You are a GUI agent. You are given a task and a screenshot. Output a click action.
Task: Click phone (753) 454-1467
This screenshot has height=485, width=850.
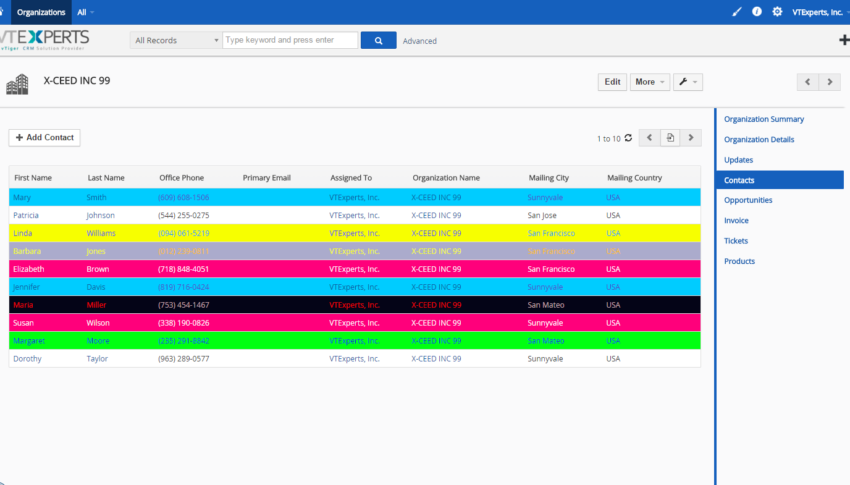click(183, 305)
